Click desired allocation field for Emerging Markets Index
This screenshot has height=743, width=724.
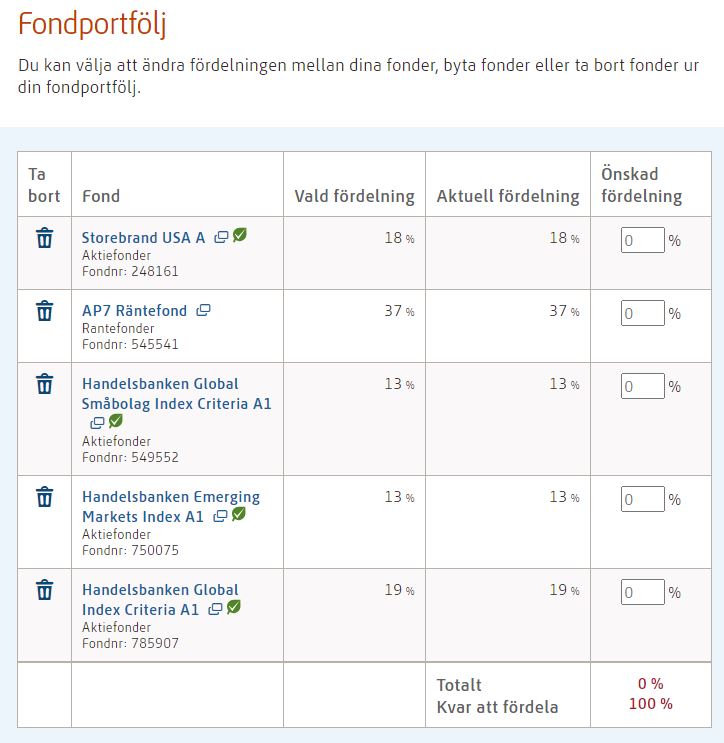point(642,499)
